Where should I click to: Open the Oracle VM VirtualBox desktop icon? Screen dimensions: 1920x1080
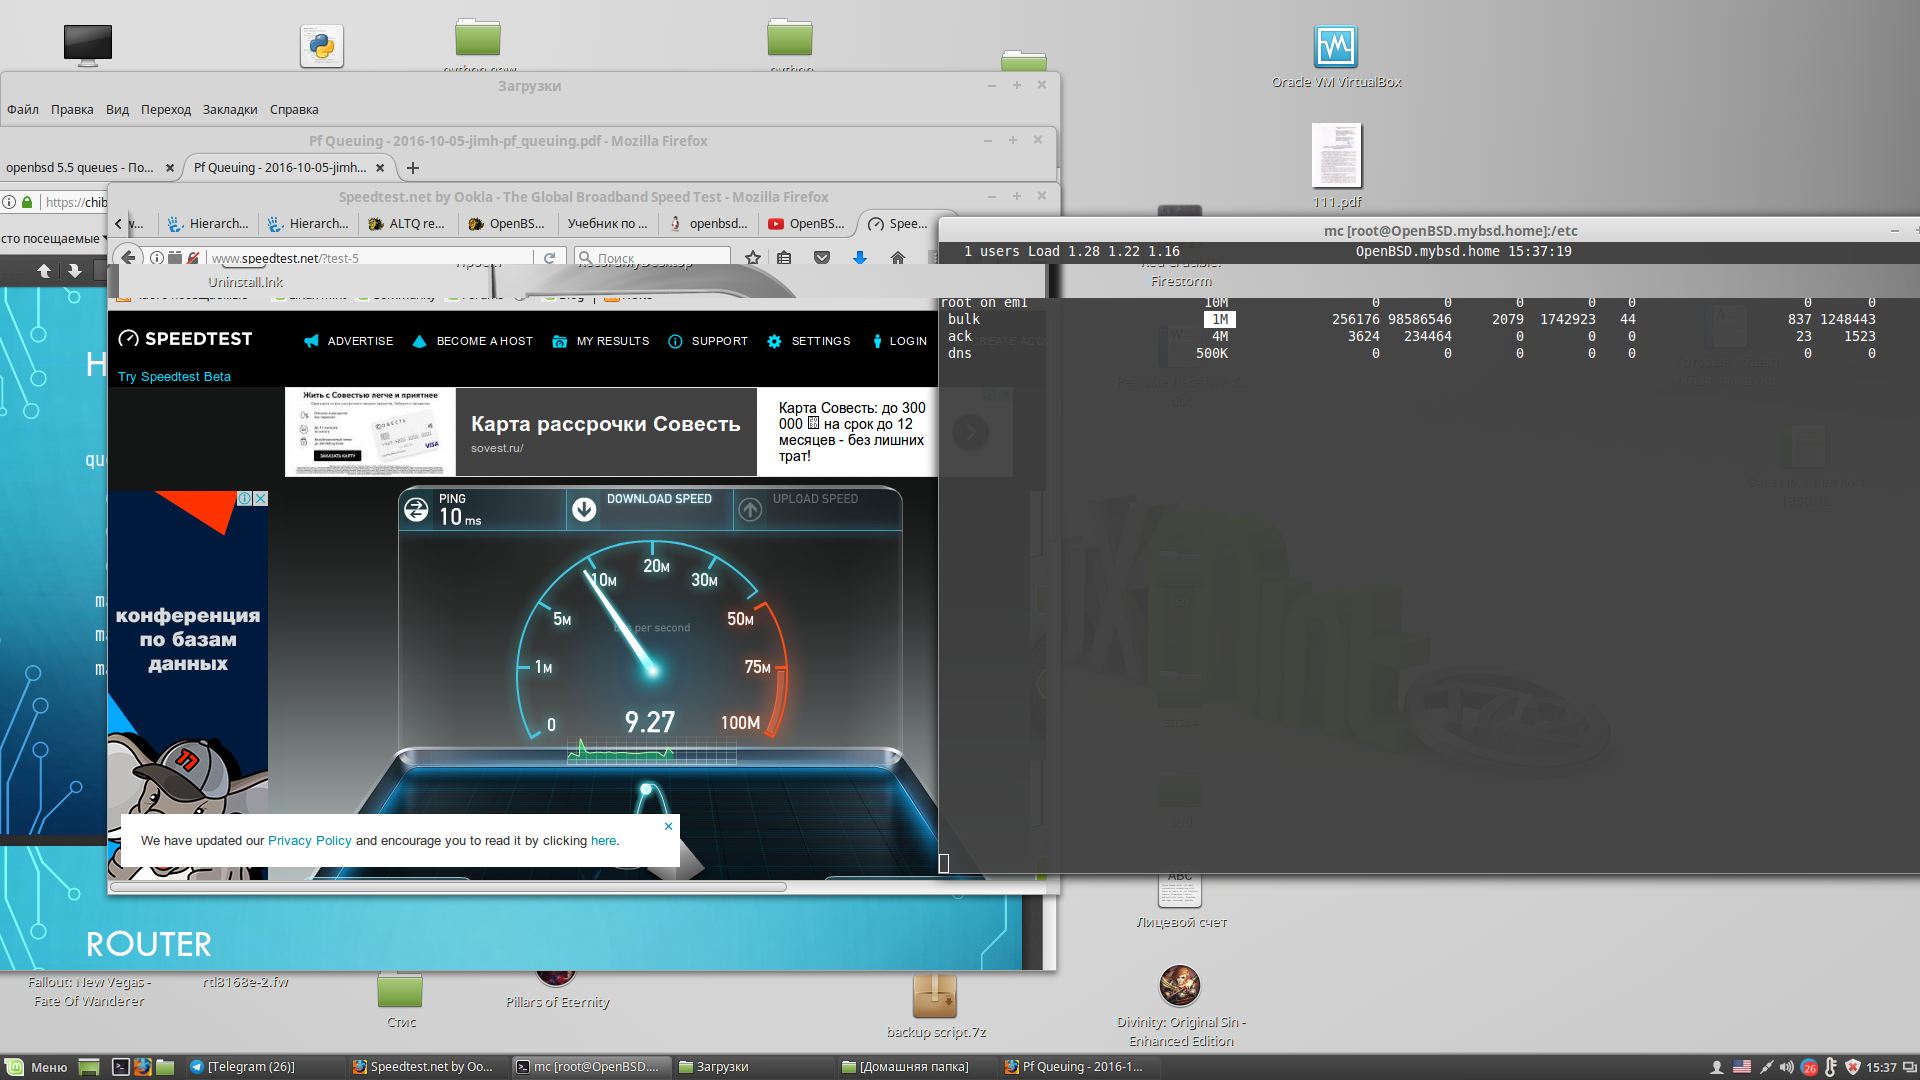[x=1335, y=47]
